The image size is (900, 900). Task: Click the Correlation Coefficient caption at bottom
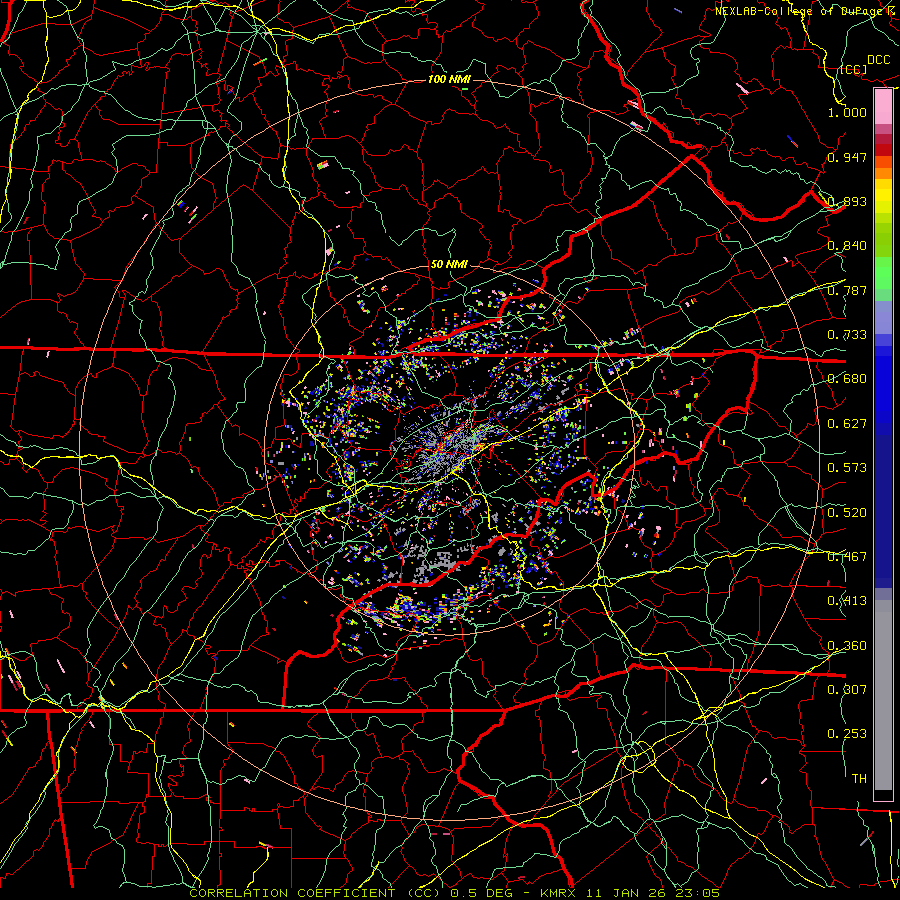(x=454, y=893)
